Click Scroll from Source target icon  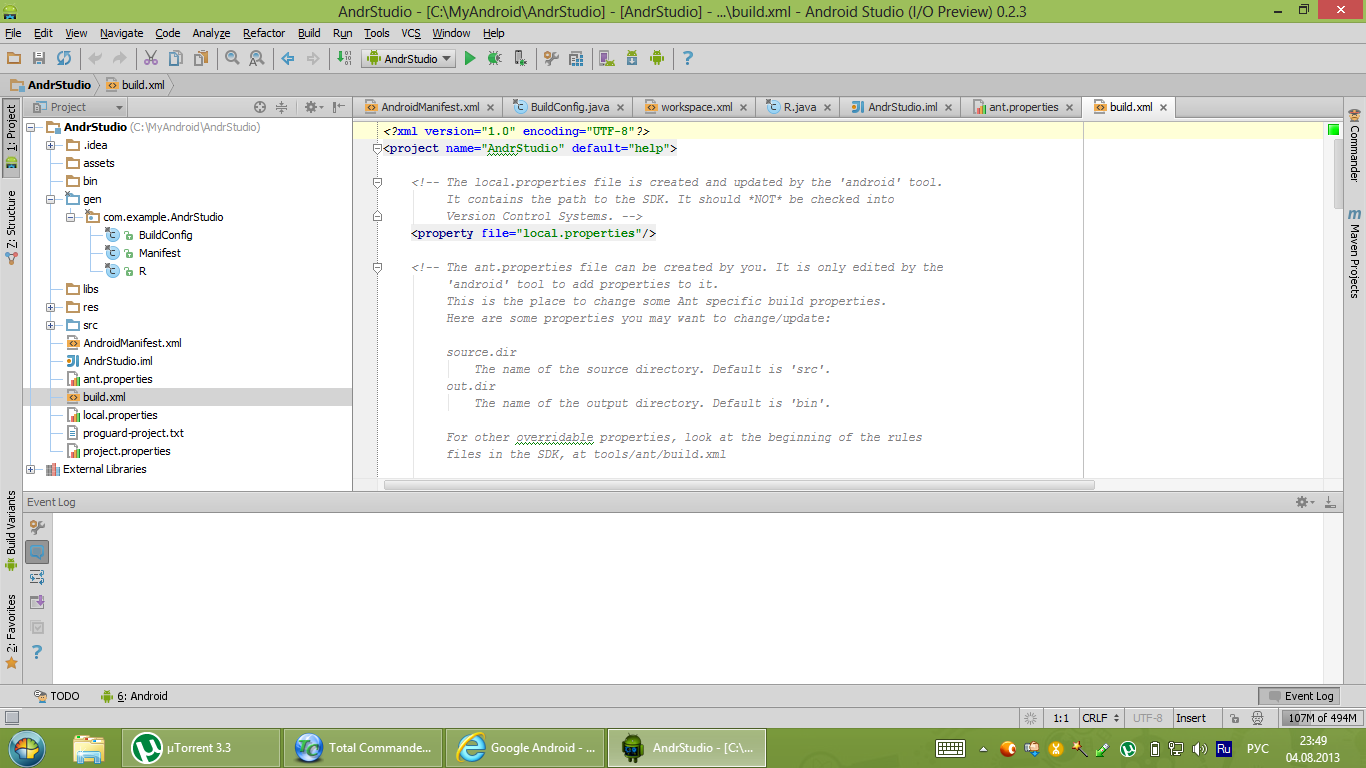coord(260,107)
